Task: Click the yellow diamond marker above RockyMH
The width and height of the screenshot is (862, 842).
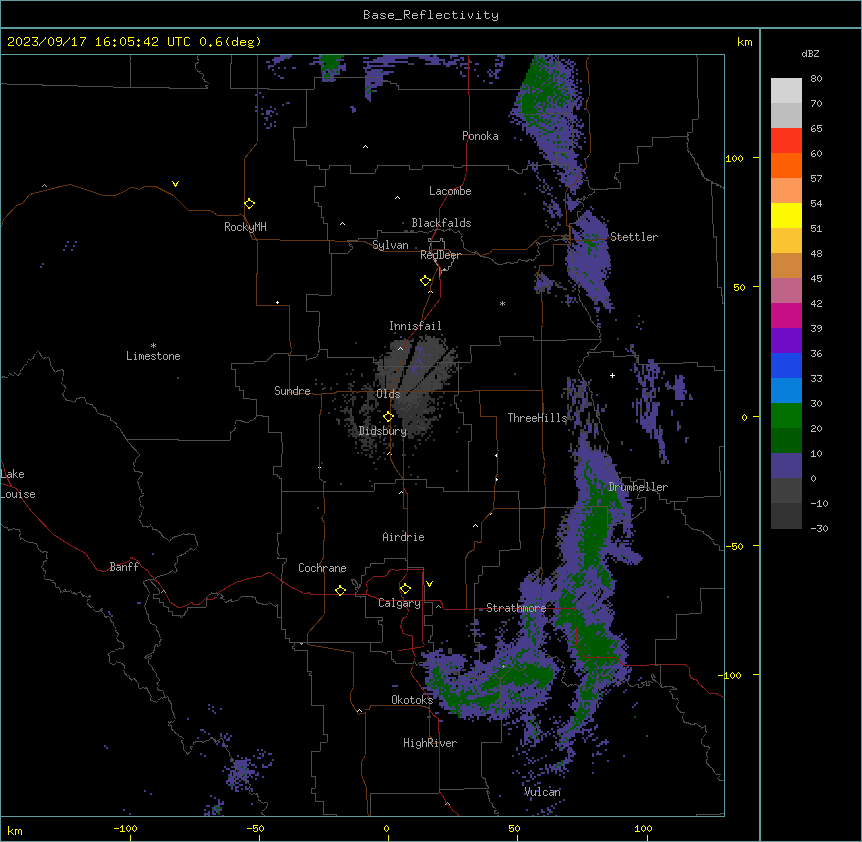Action: [249, 204]
